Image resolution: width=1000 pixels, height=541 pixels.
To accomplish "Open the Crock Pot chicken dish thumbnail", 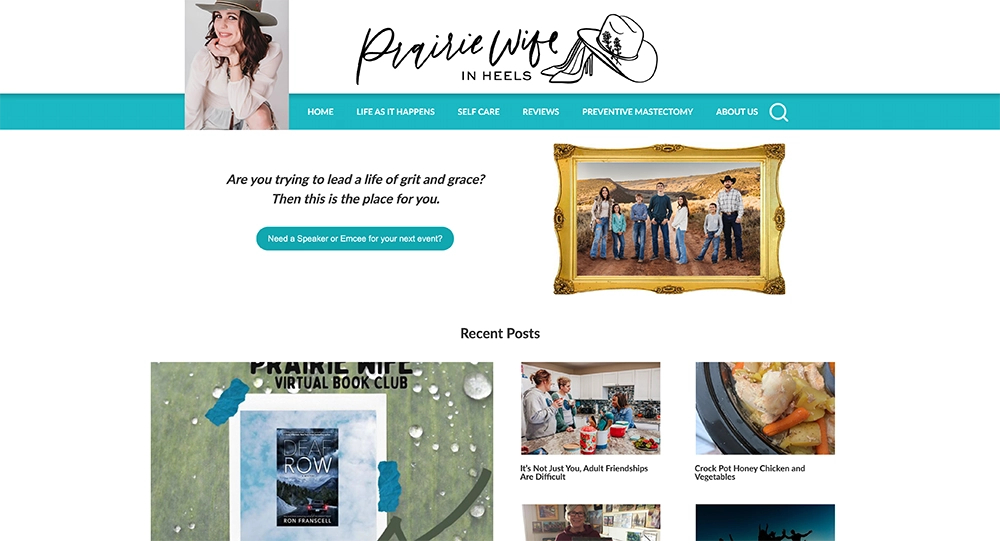I will point(765,408).
